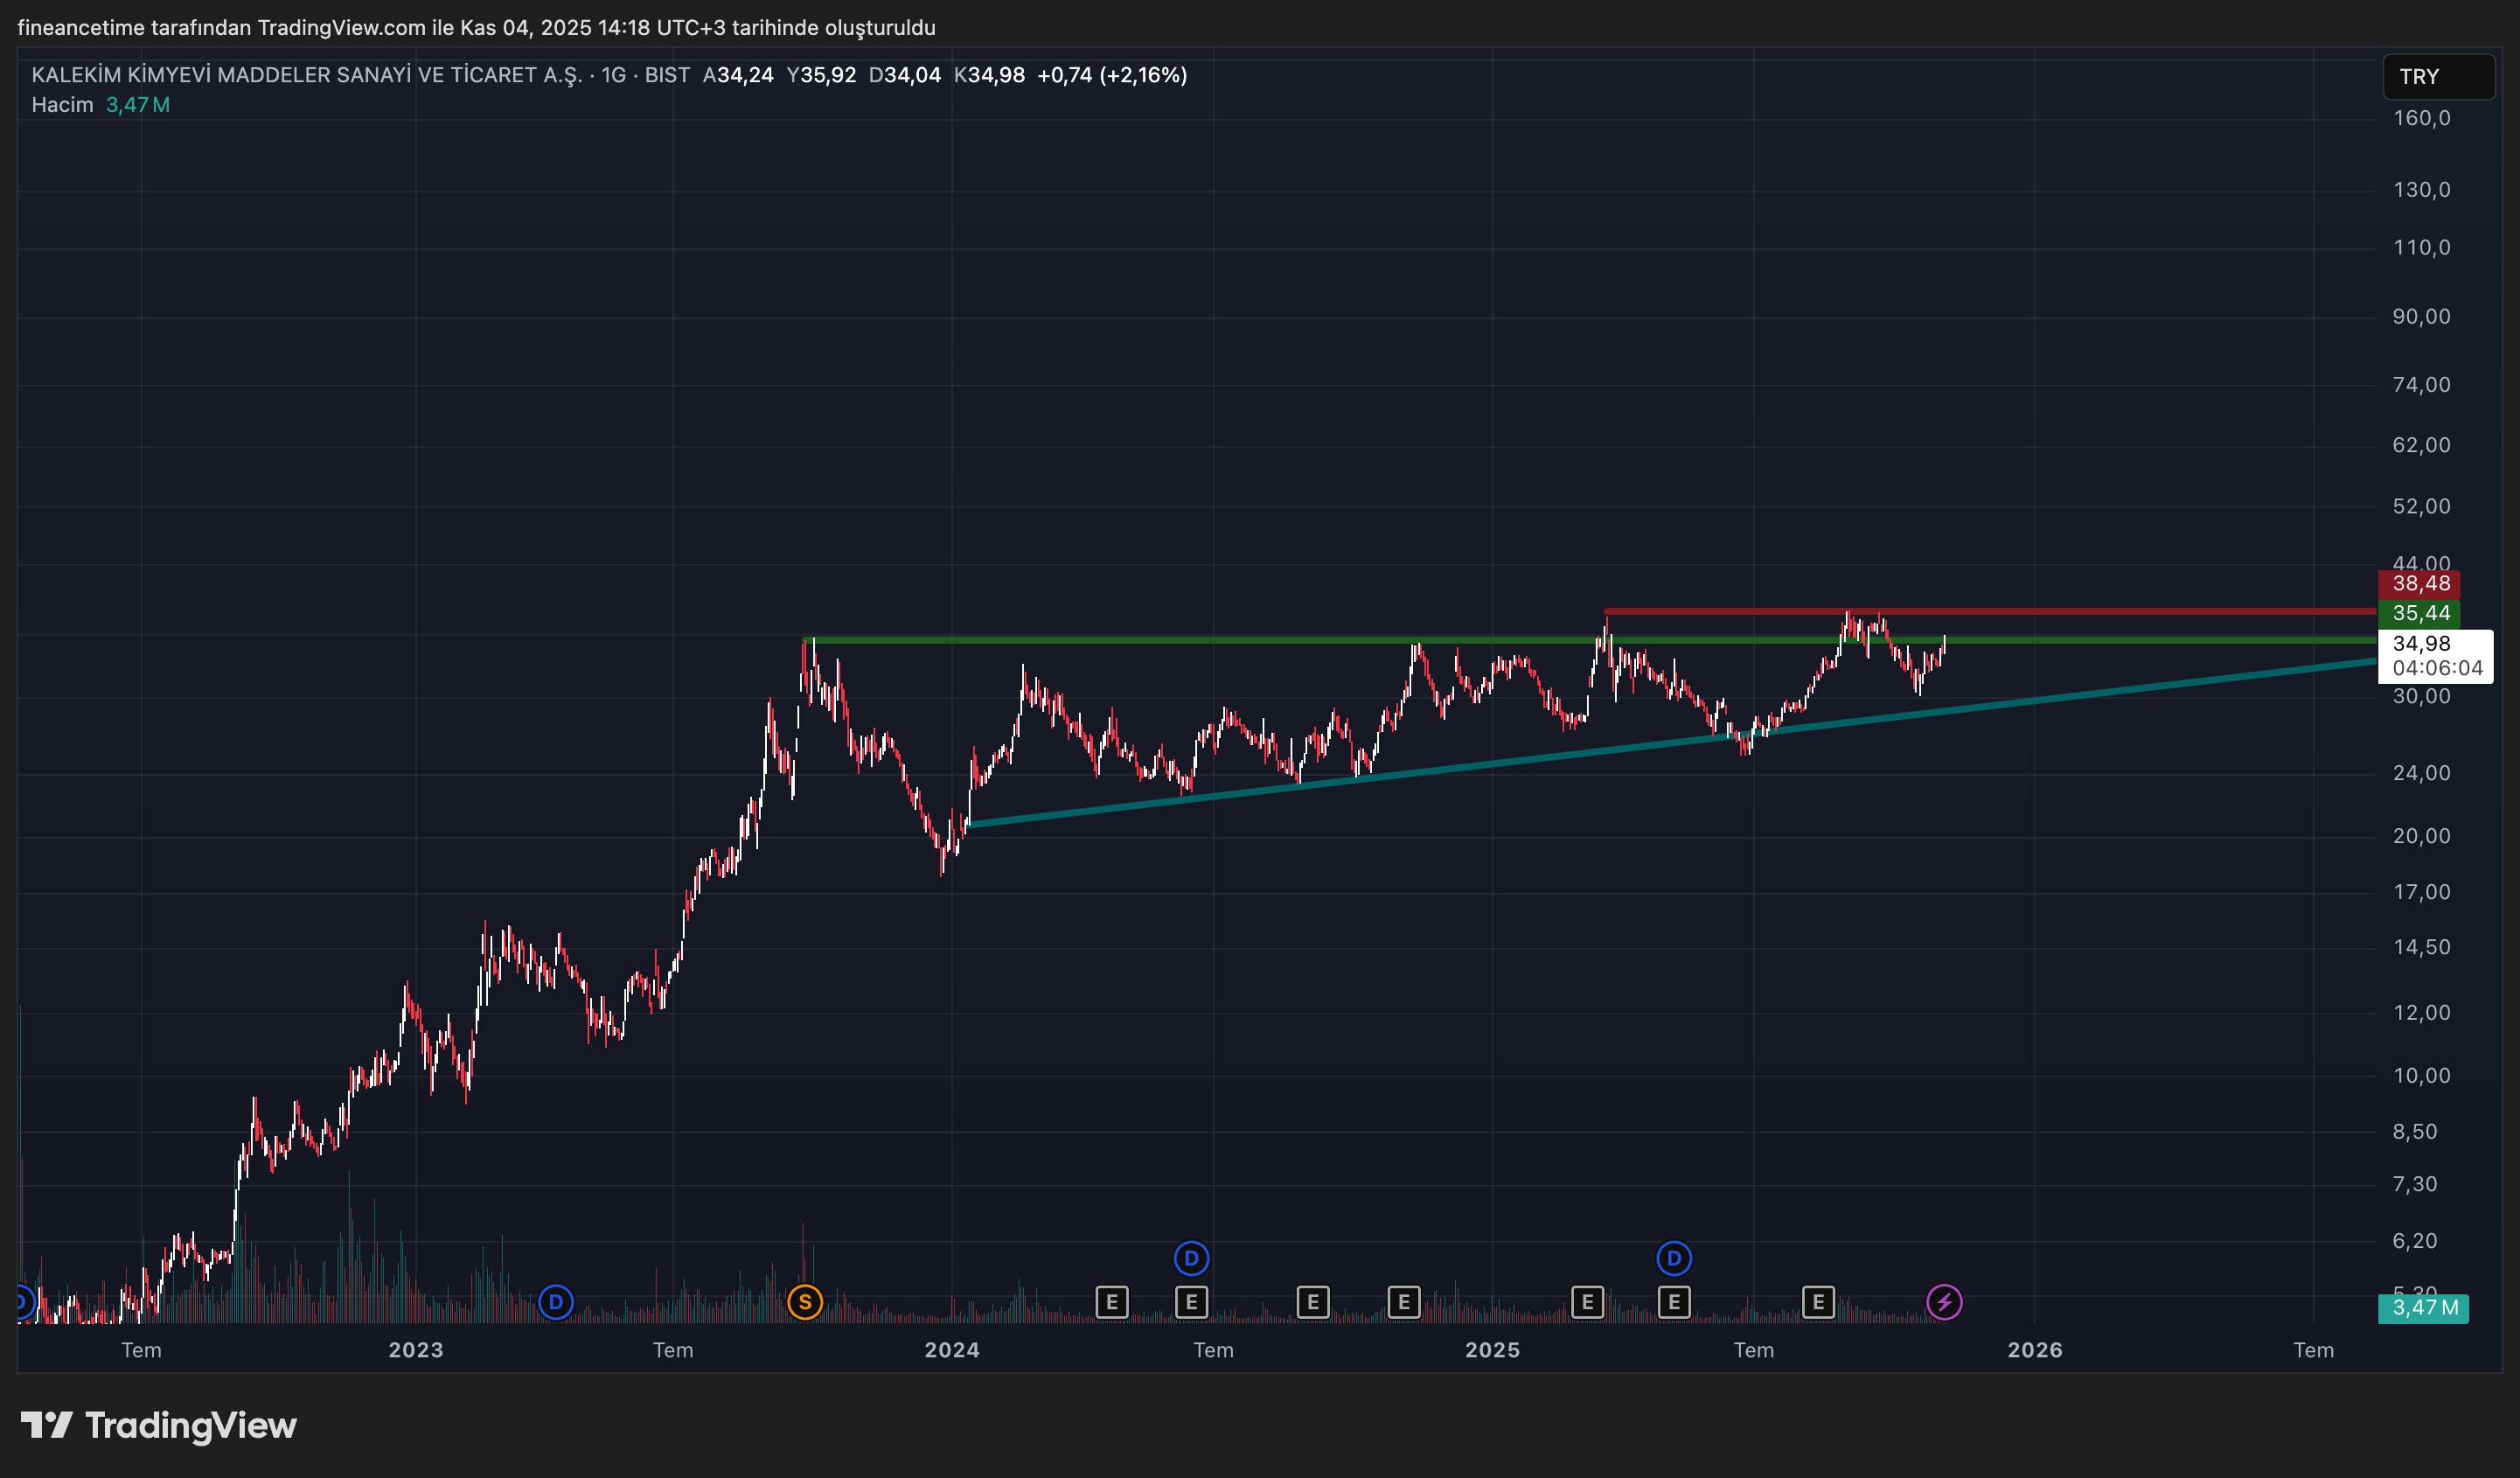Click the KALEKİM symbol title
2520x1478 pixels.
point(306,75)
